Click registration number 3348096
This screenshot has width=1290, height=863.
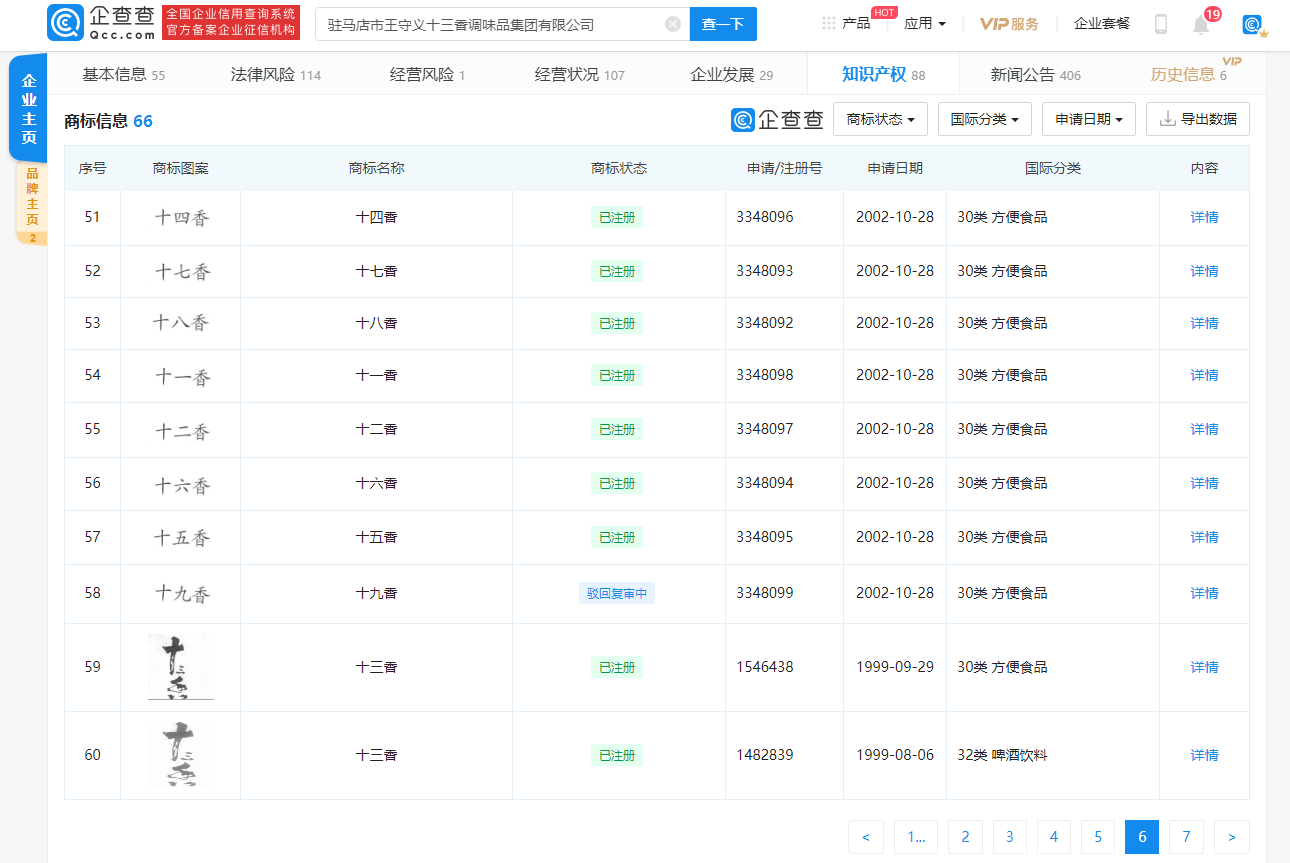point(765,217)
